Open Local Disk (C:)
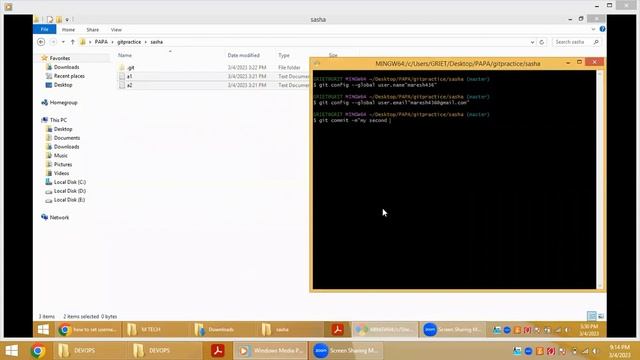The width and height of the screenshot is (640, 360). coord(70,182)
